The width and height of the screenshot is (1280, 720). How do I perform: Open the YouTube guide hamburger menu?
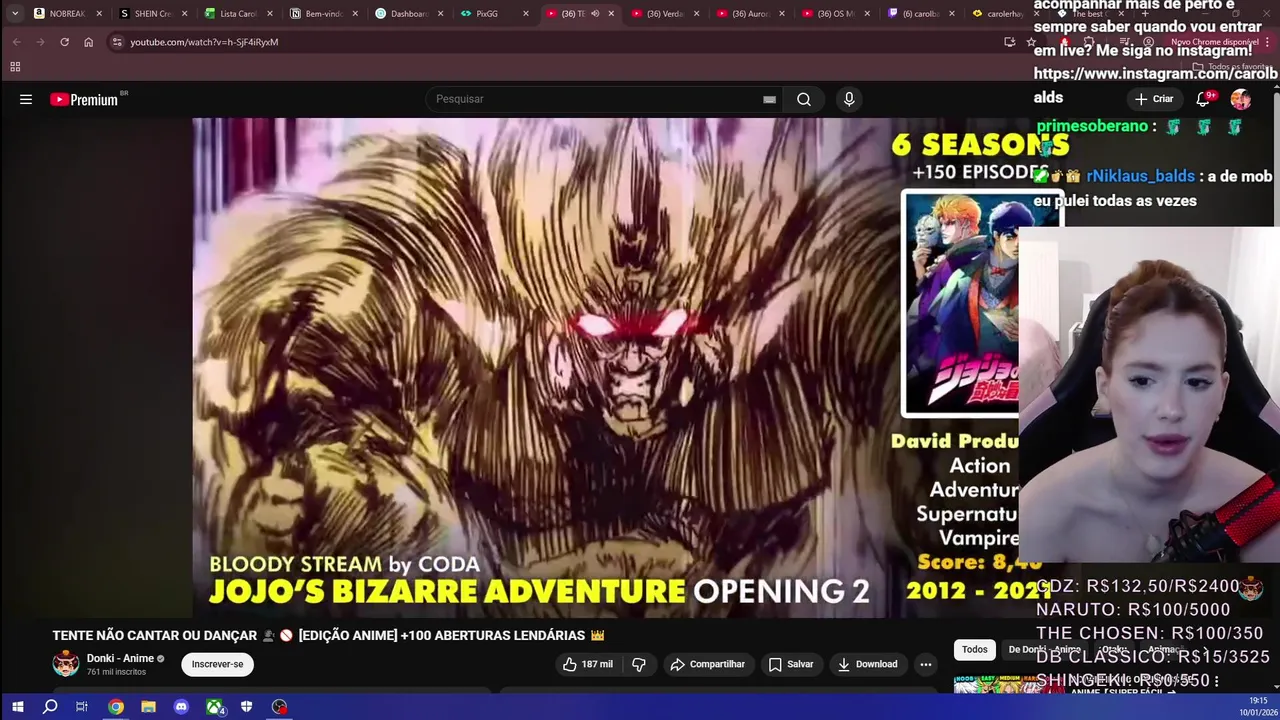pos(26,99)
